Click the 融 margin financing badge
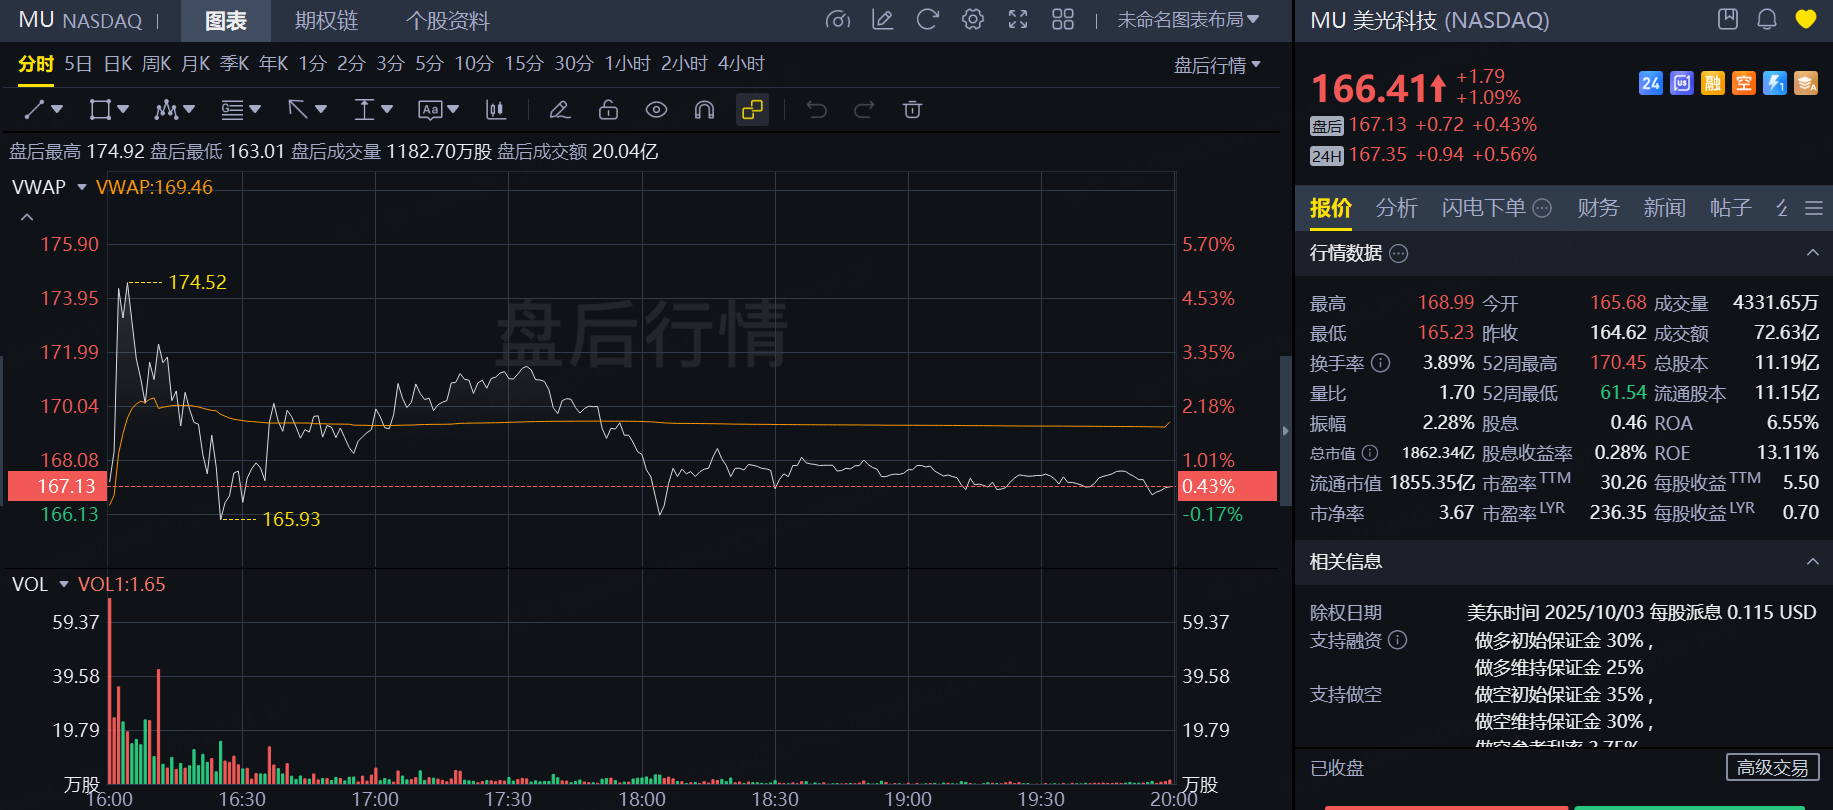Viewport: 1833px width, 810px height. tap(1713, 83)
